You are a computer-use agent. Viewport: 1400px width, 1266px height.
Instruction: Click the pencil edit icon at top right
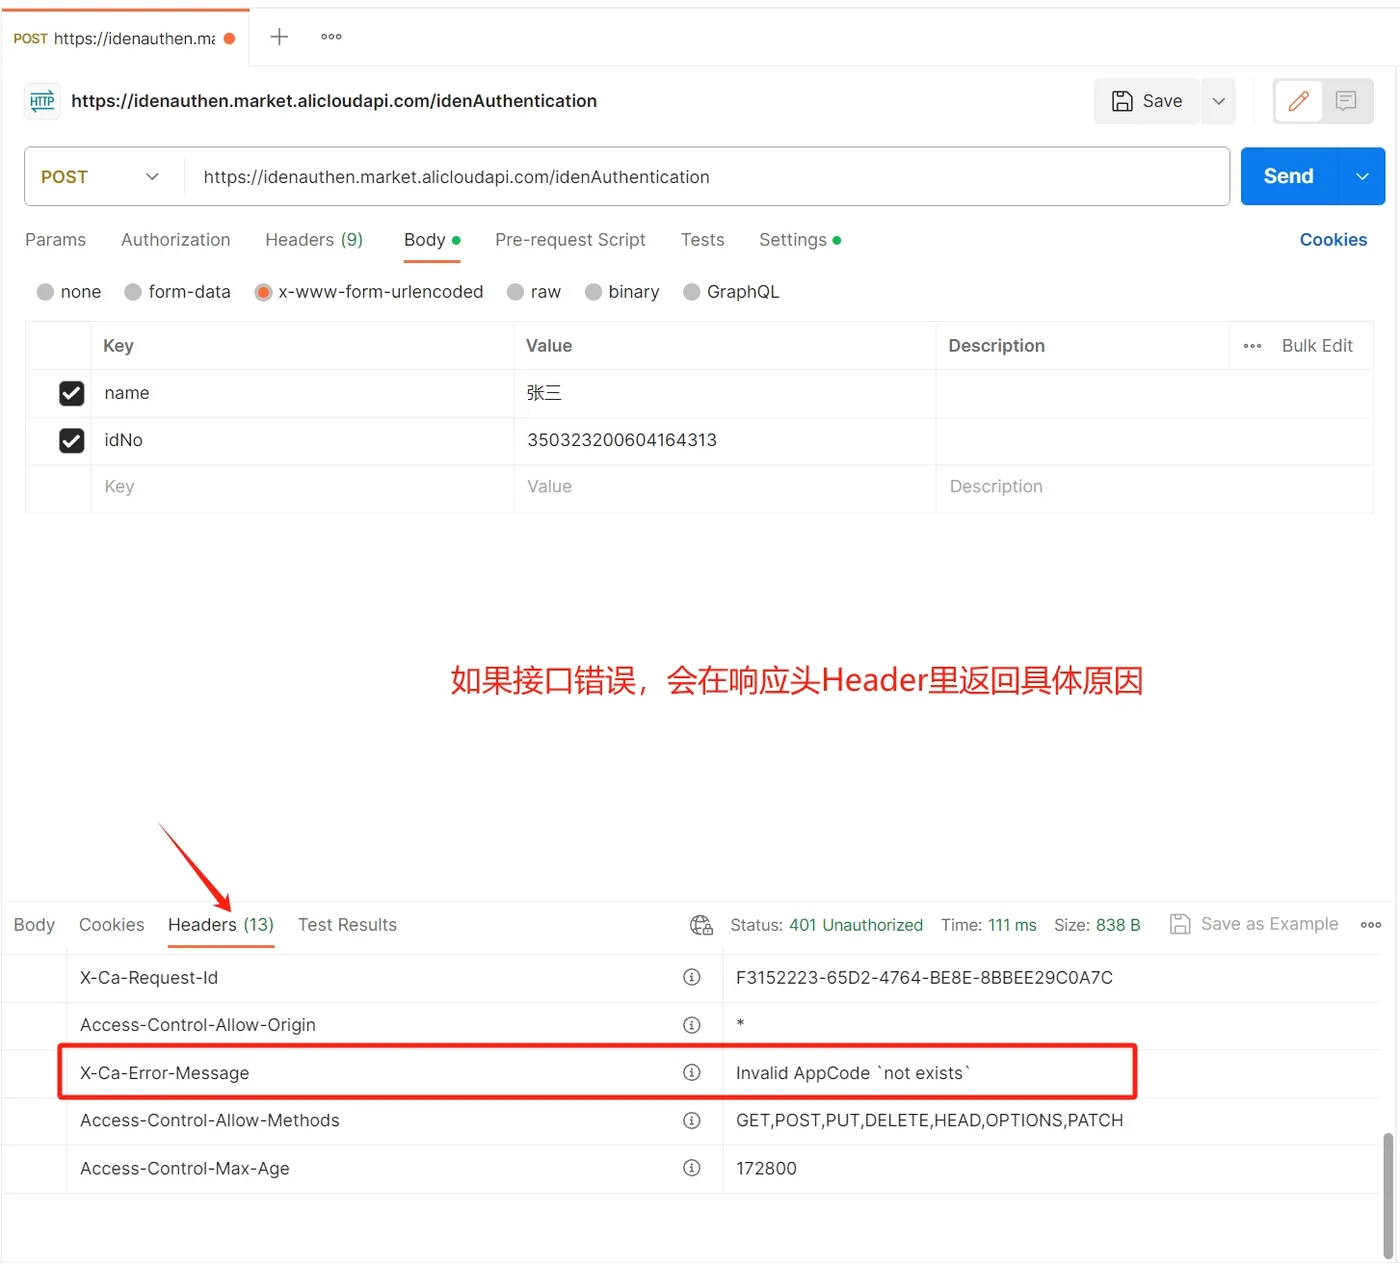click(1297, 101)
